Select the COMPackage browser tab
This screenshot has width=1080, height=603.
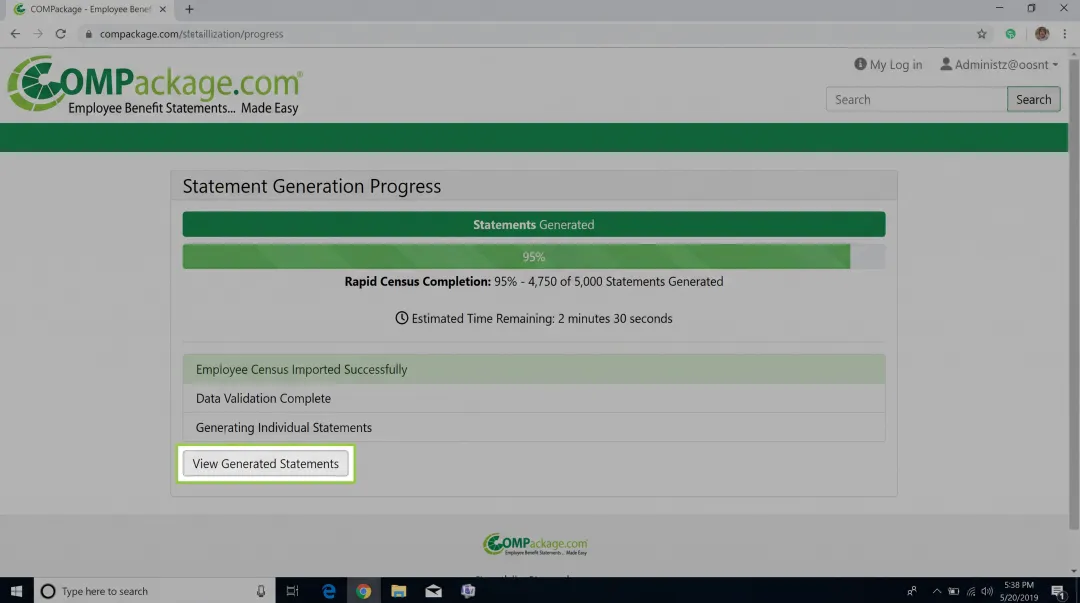pos(90,9)
